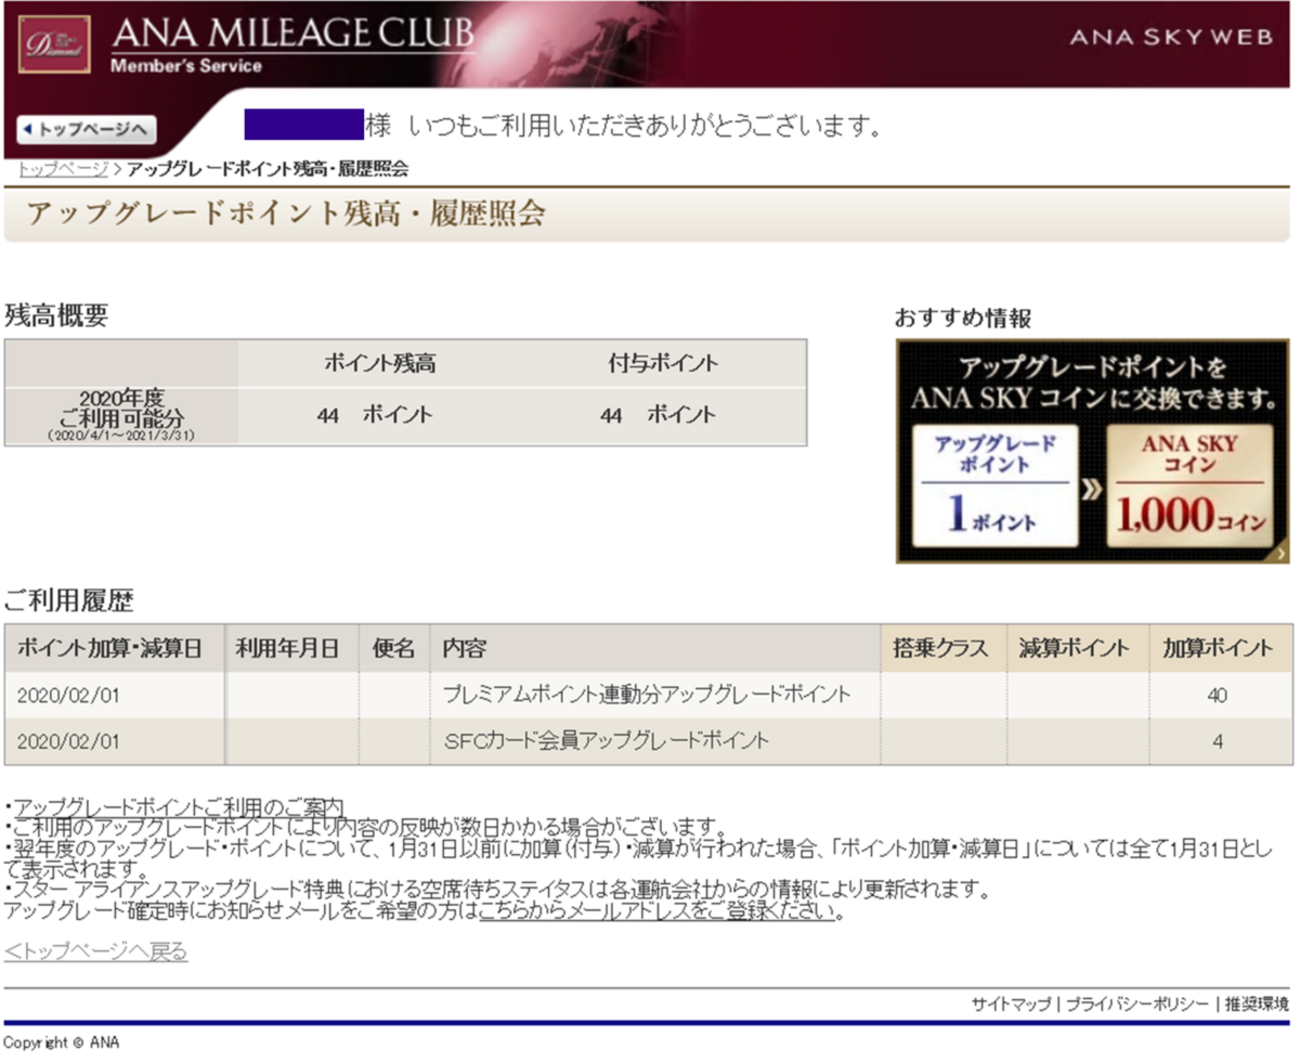
Task: Click 44 ポイント under 付与ポイント
Action: click(658, 415)
